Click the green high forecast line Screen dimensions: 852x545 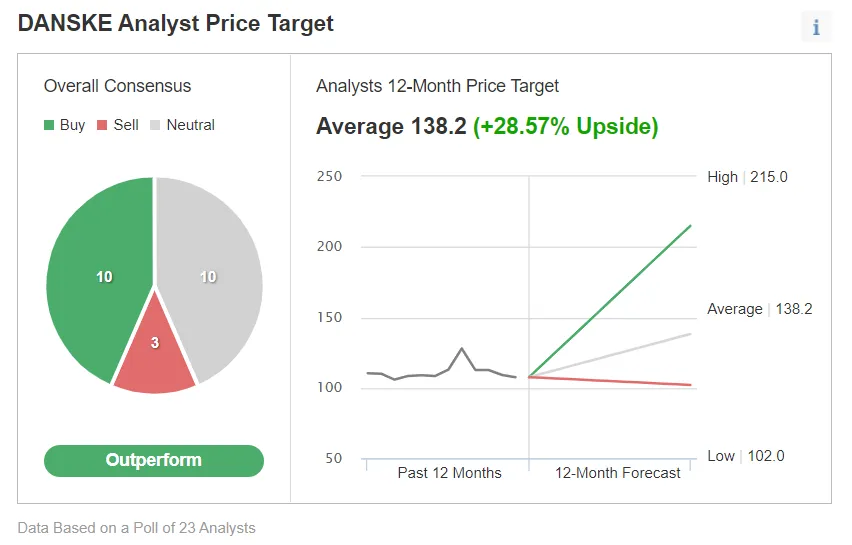[x=610, y=300]
